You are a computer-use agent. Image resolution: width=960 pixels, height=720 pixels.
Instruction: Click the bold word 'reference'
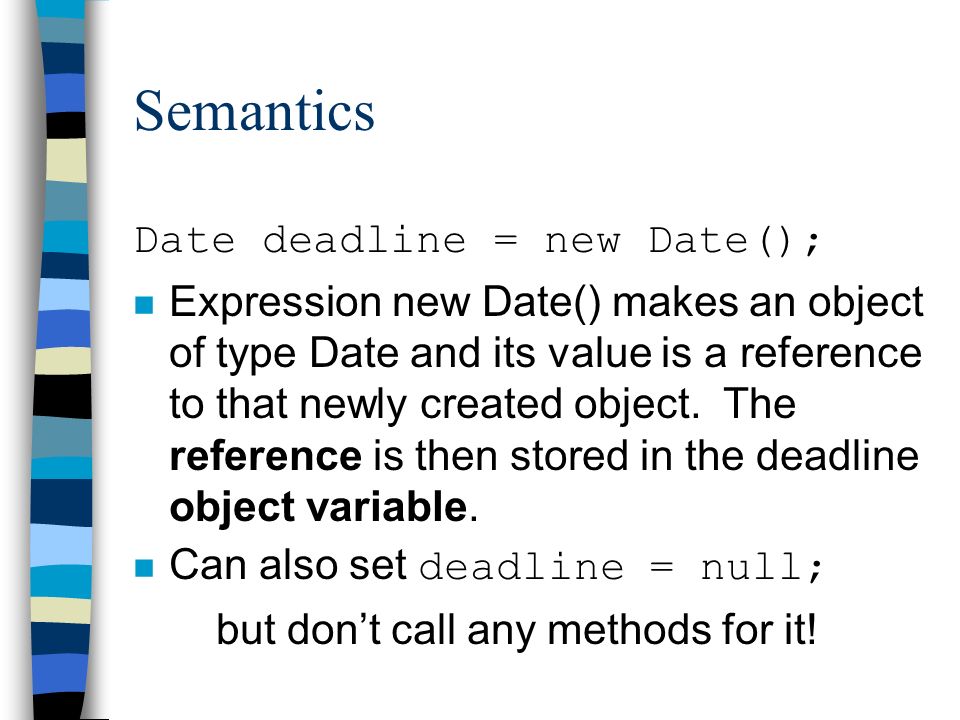[266, 456]
